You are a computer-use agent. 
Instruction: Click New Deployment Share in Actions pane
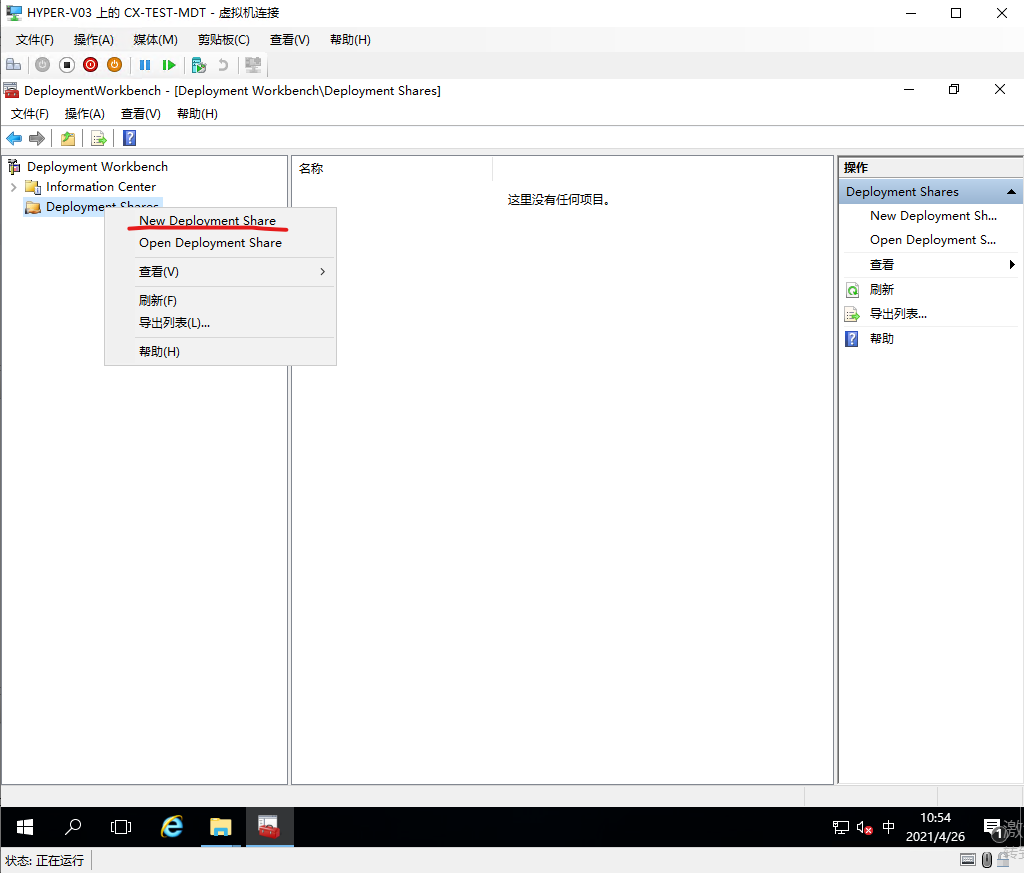(x=931, y=215)
